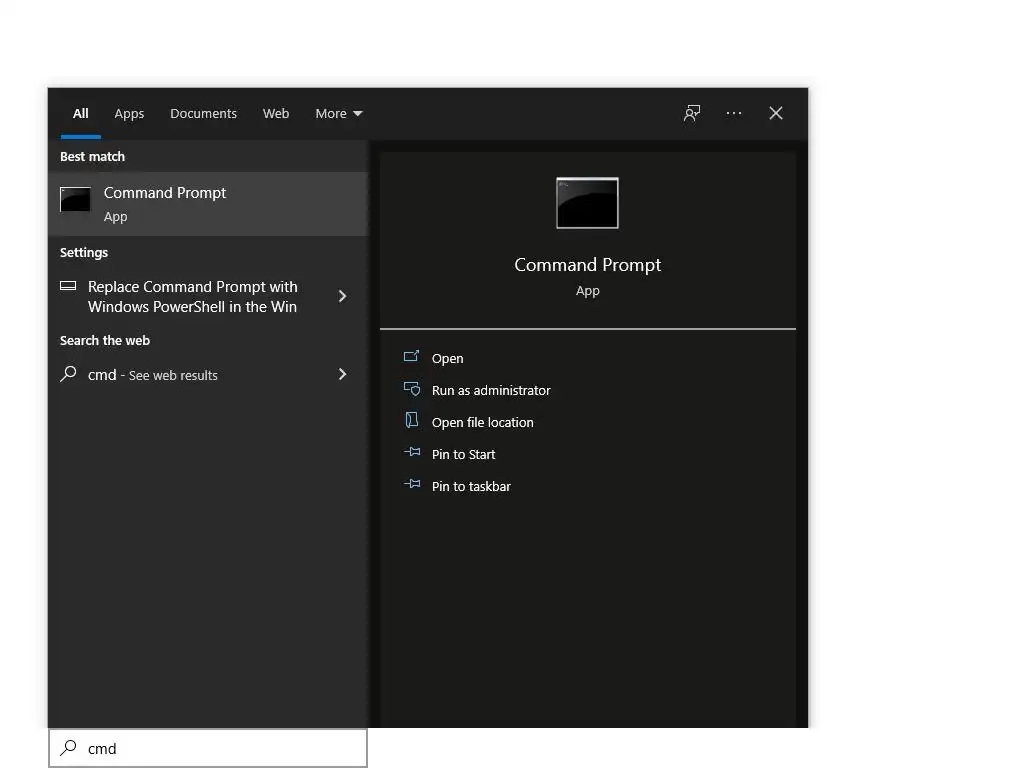
Task: Click the Open file location folder icon
Action: [411, 420]
